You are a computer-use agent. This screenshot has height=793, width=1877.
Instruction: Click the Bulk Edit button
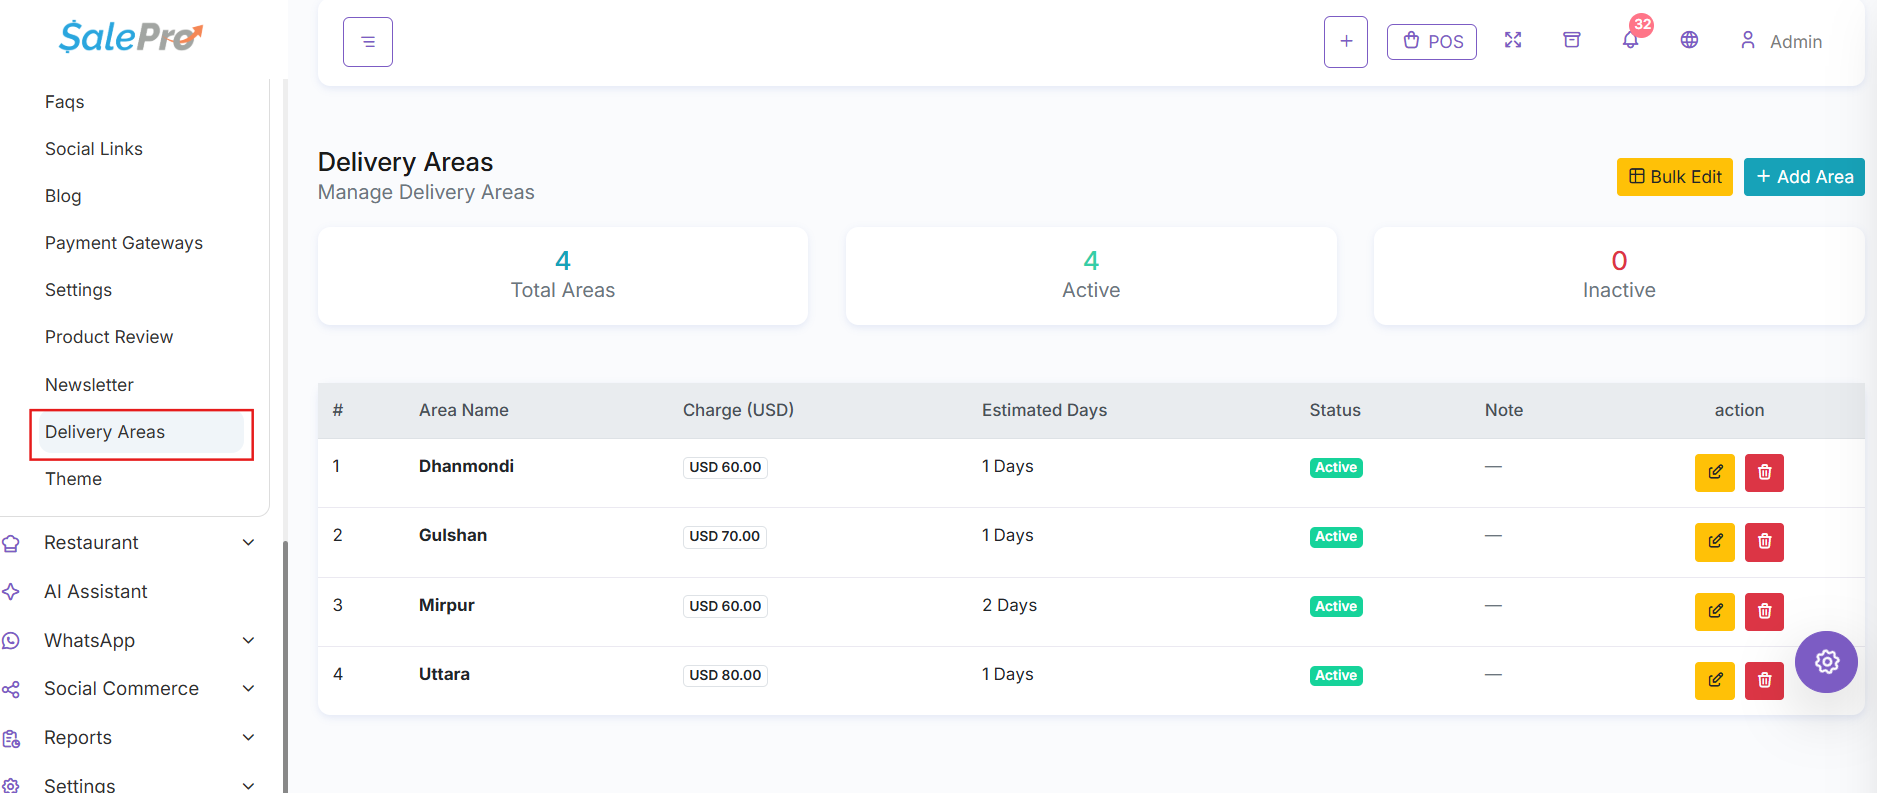point(1675,177)
